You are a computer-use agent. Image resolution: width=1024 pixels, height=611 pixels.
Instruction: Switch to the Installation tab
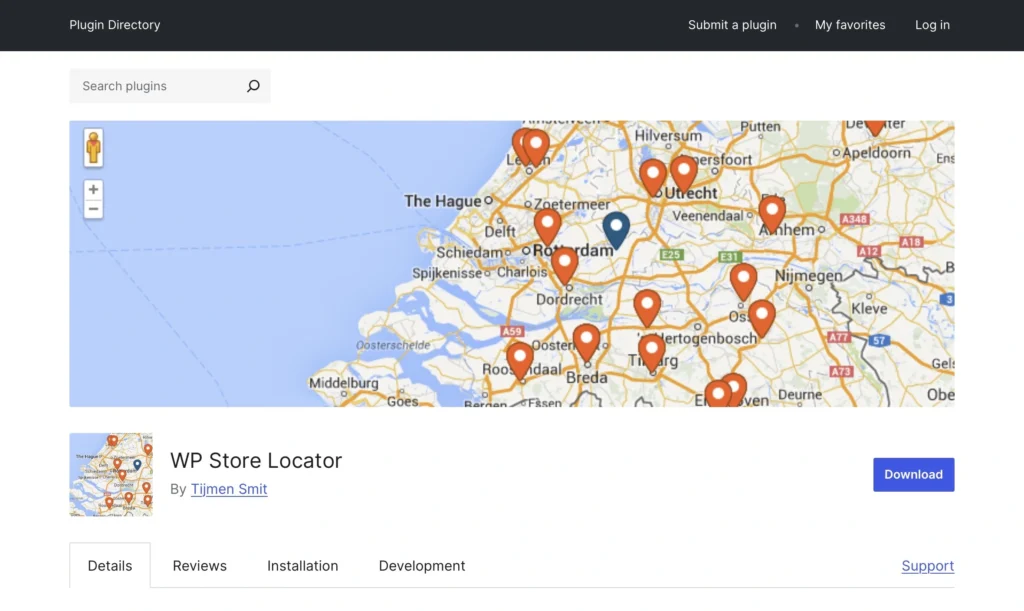[303, 565]
